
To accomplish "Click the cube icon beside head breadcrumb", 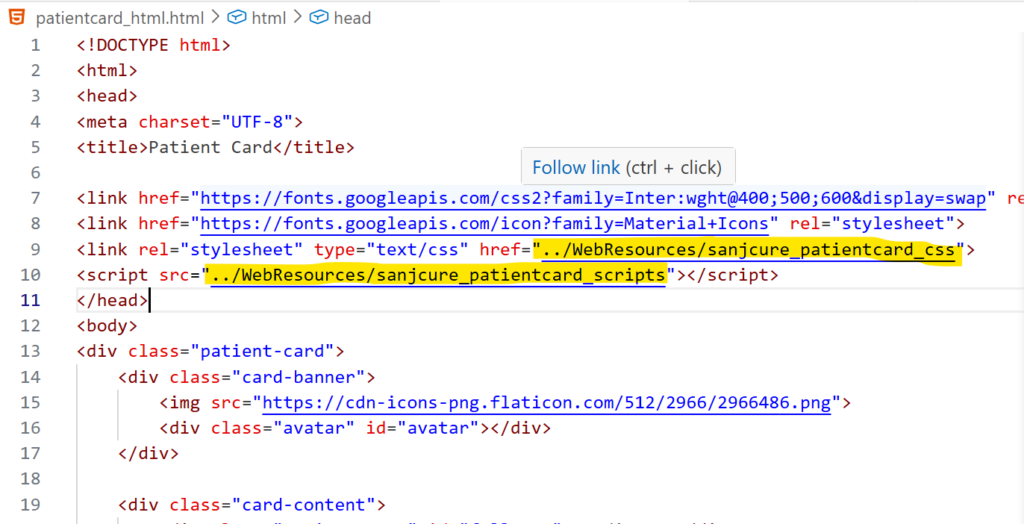I will tap(318, 18).
